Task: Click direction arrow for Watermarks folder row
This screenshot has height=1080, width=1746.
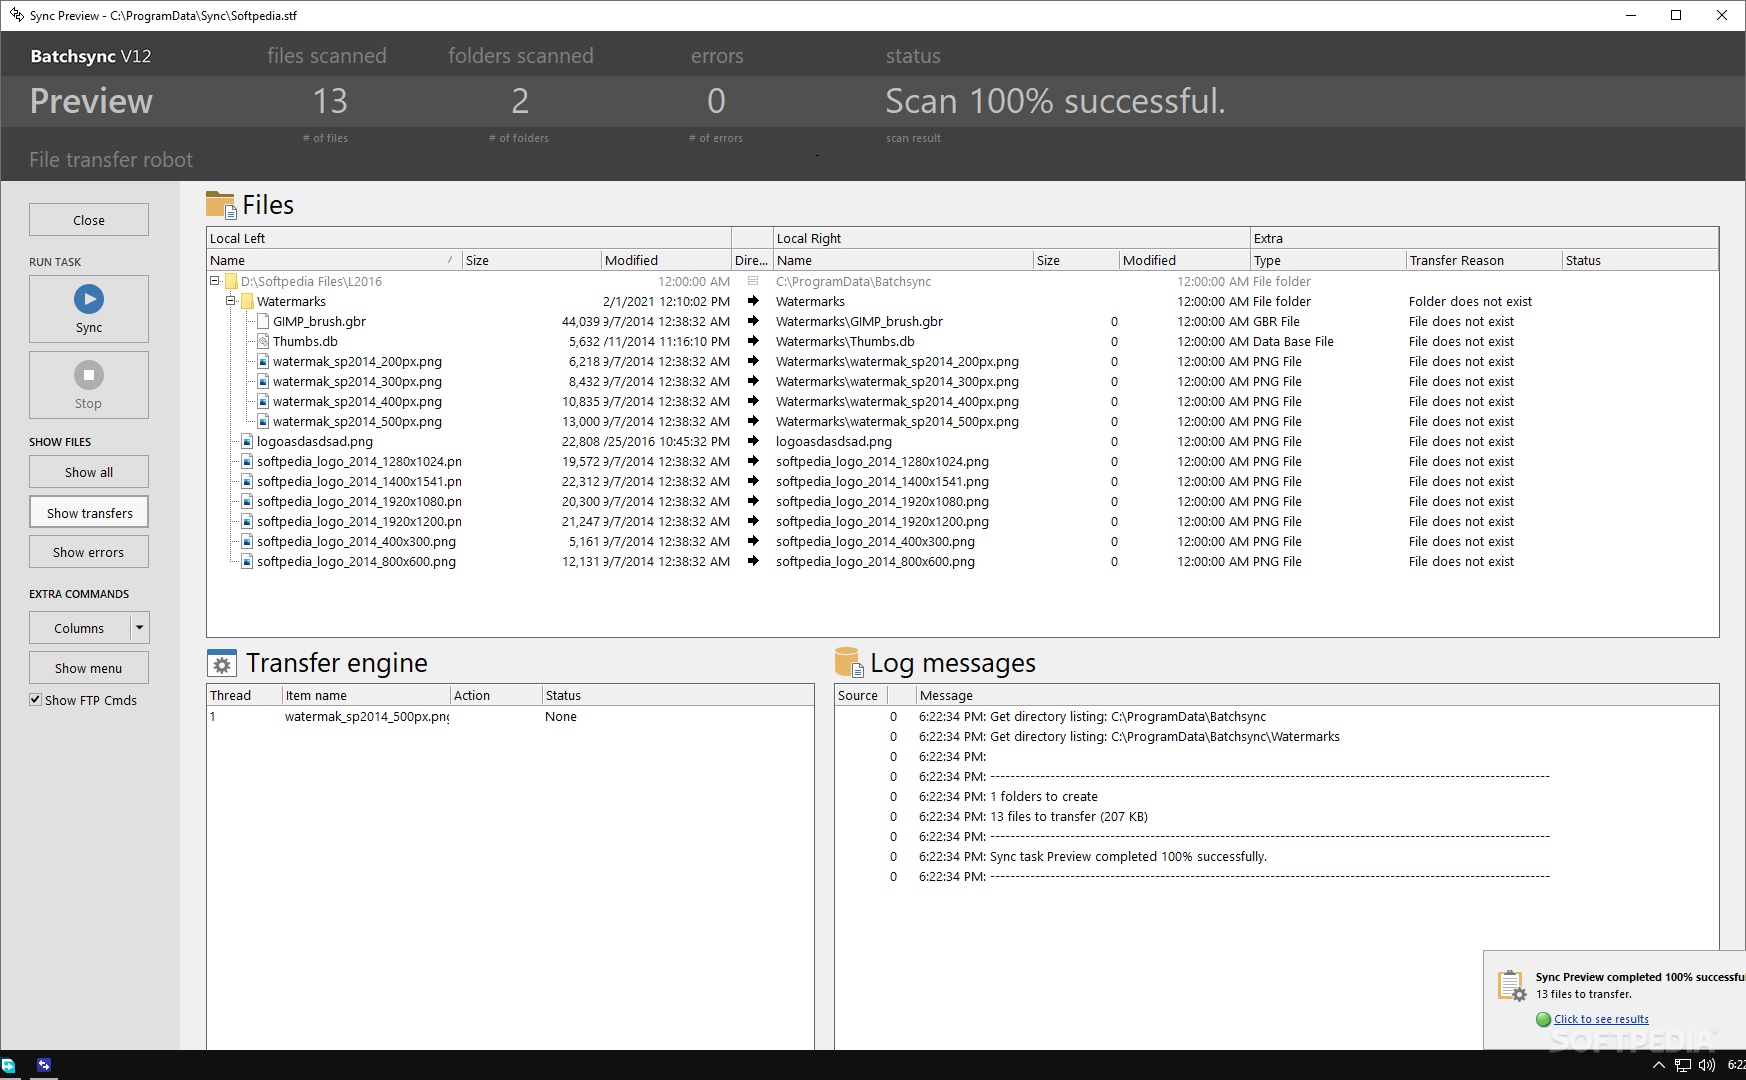Action: tap(753, 301)
